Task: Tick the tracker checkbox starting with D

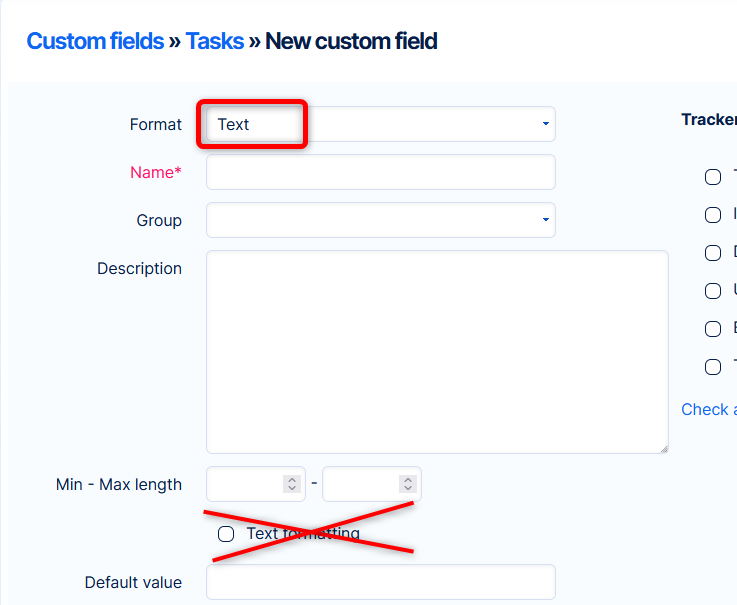Action: point(713,253)
